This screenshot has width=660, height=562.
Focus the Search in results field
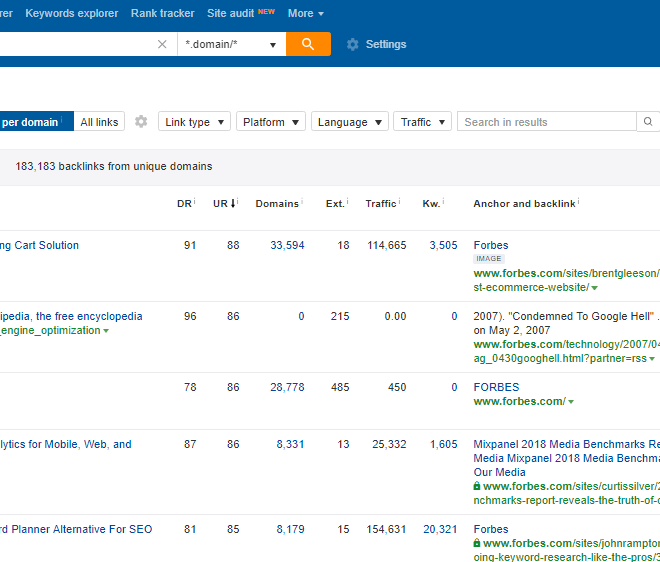coord(547,122)
